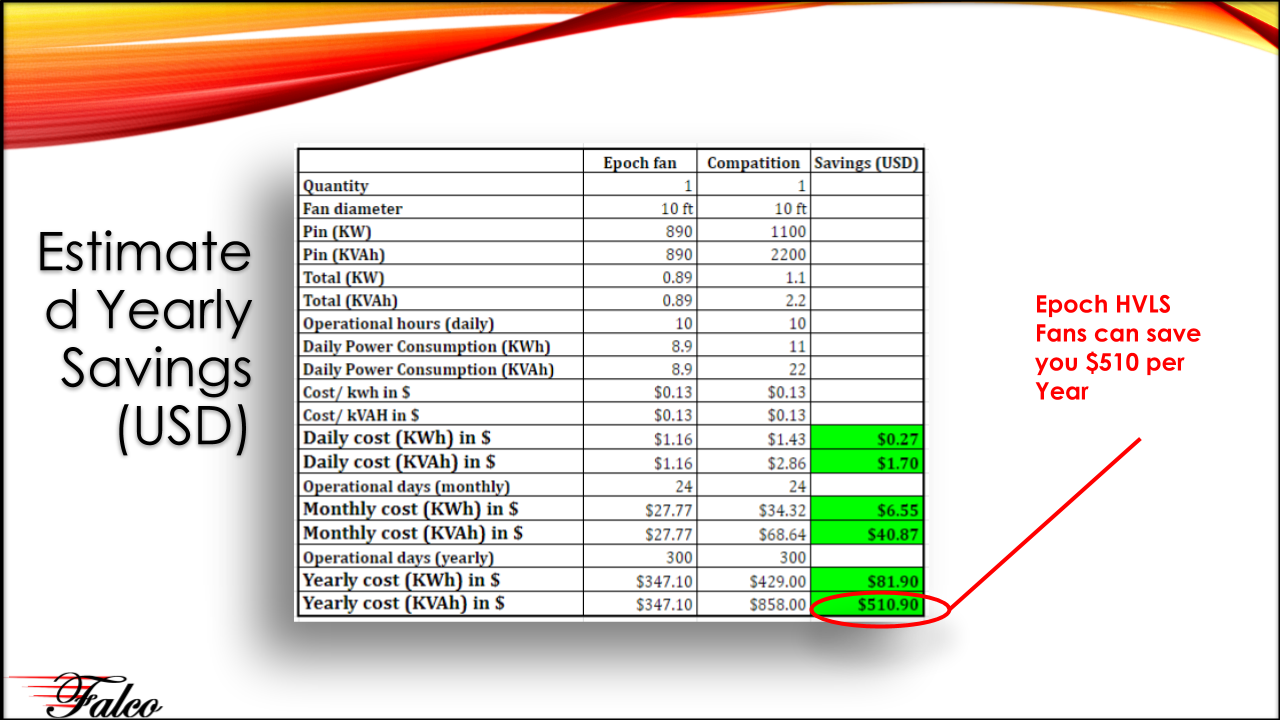
Task: Select the green $1.70 savings cell
Action: pos(867,462)
